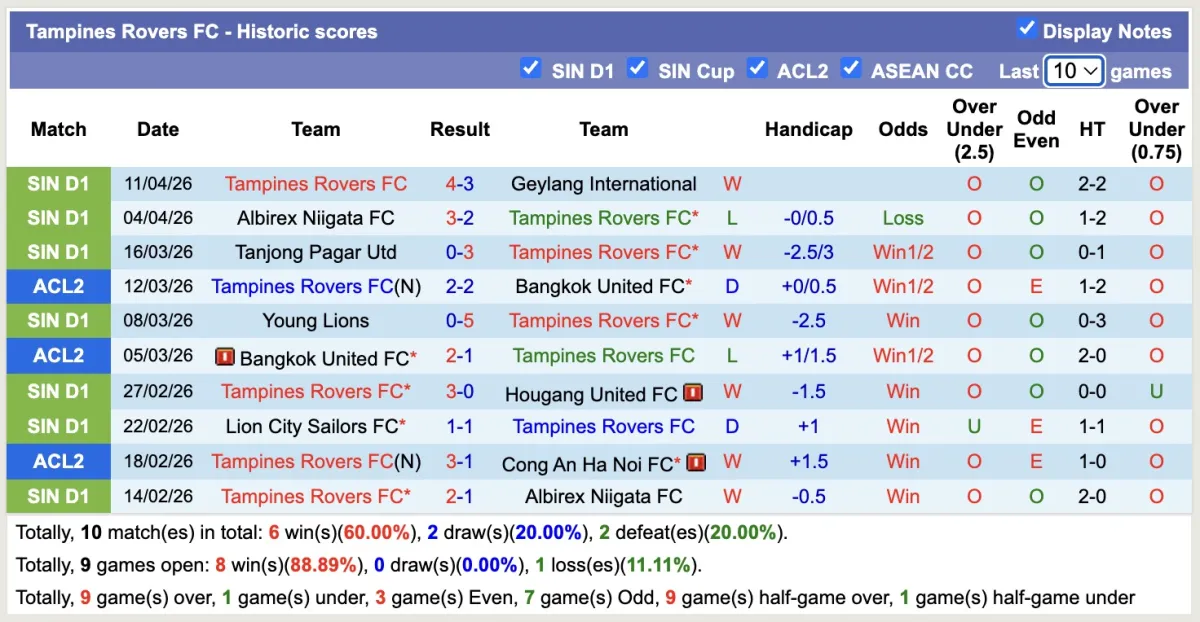Click SIN D1 label on 11/04/26 row

click(x=58, y=184)
